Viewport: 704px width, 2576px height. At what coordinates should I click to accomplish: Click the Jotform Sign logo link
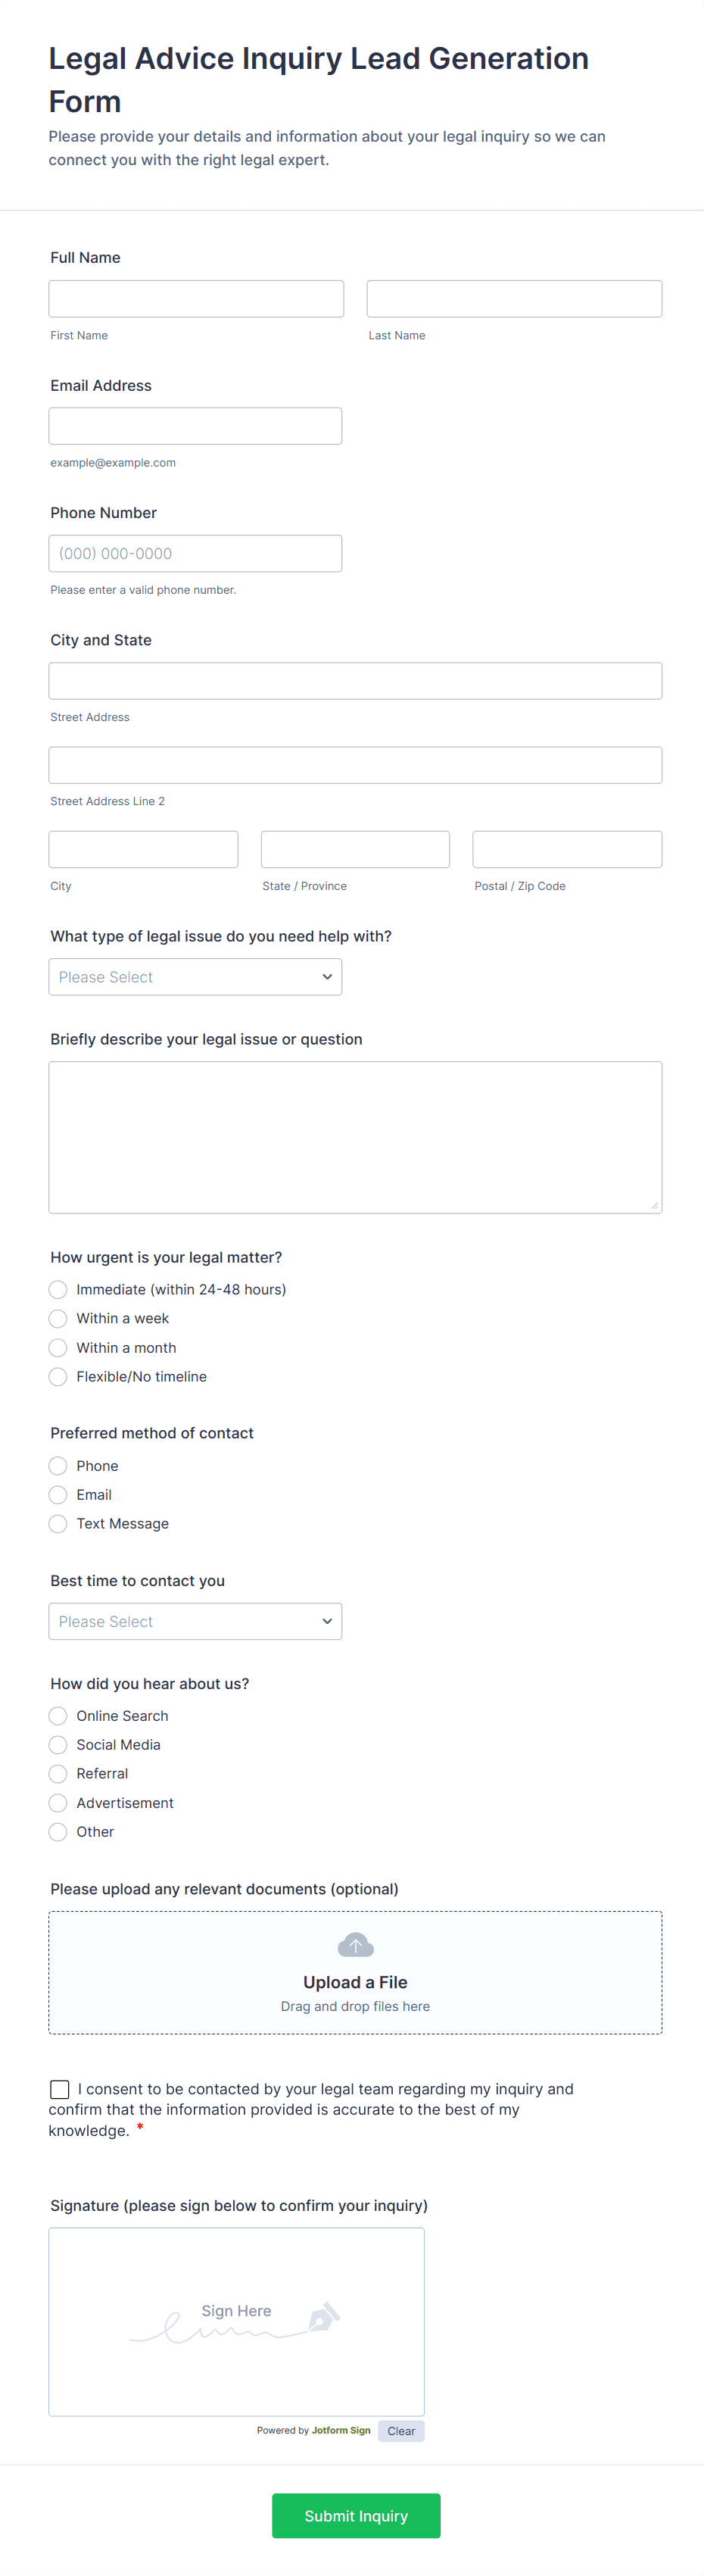coord(340,2430)
